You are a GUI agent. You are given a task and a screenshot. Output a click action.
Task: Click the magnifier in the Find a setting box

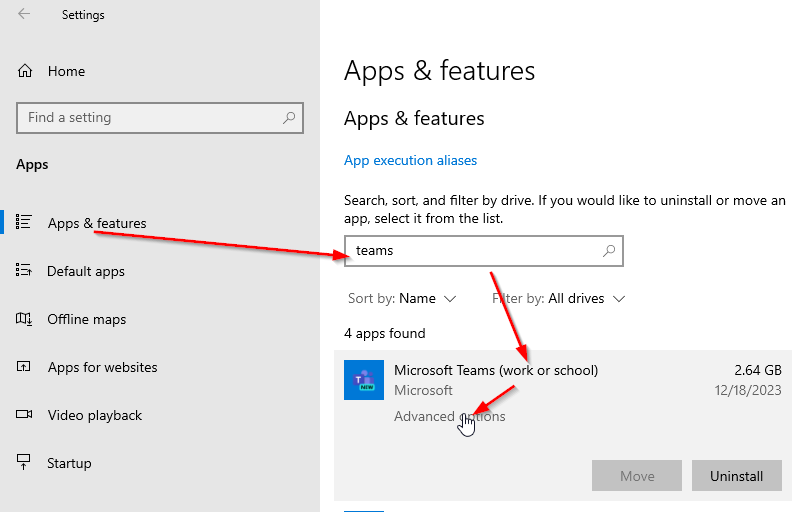point(289,118)
